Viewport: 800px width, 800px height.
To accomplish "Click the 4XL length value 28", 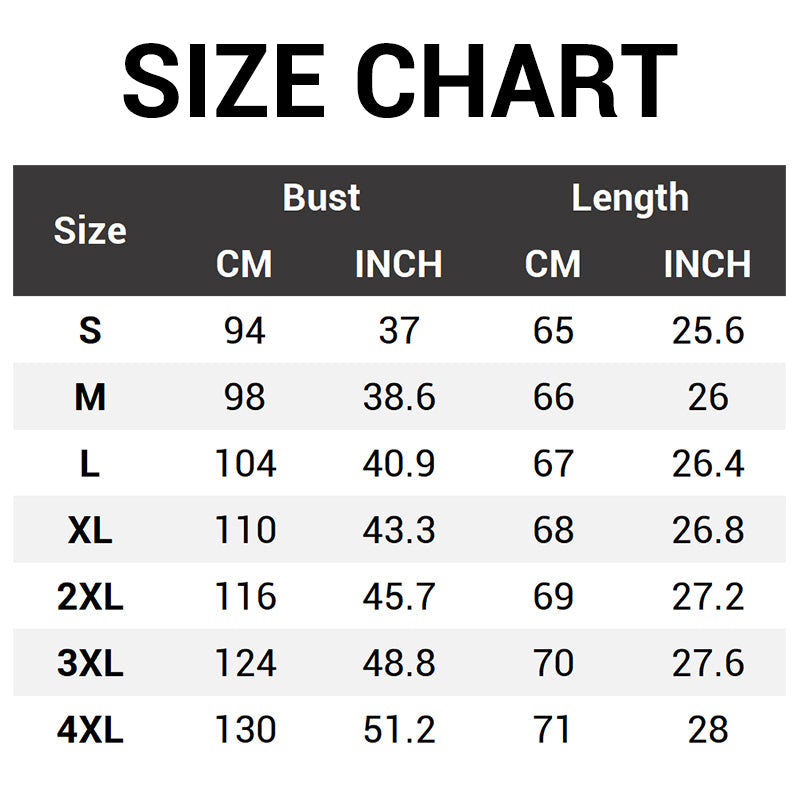I will 708,730.
